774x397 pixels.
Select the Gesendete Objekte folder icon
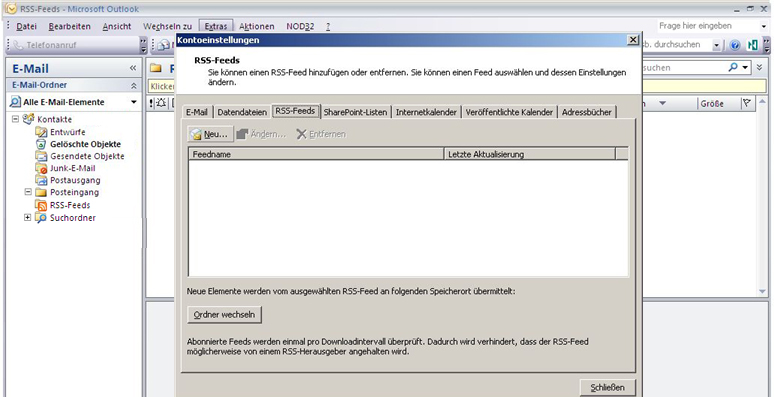point(41,156)
